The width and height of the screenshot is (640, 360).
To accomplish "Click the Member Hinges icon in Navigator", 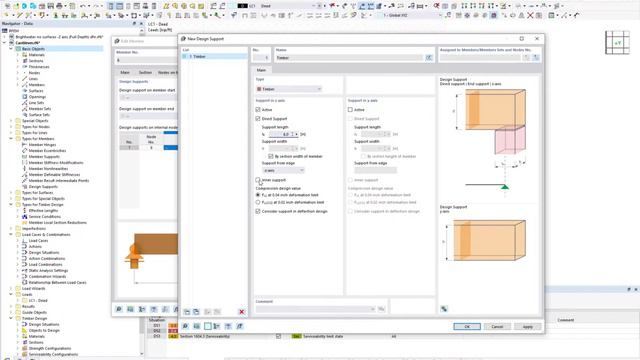I will coord(24,144).
